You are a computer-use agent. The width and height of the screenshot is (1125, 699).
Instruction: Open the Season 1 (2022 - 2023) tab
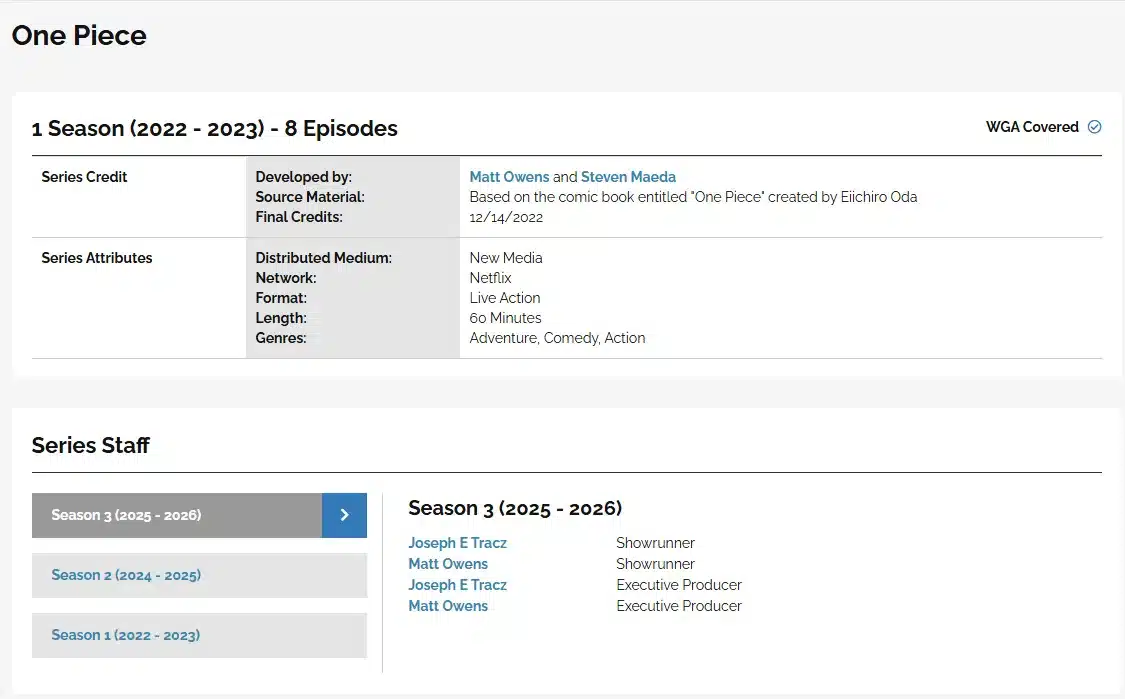coord(199,635)
